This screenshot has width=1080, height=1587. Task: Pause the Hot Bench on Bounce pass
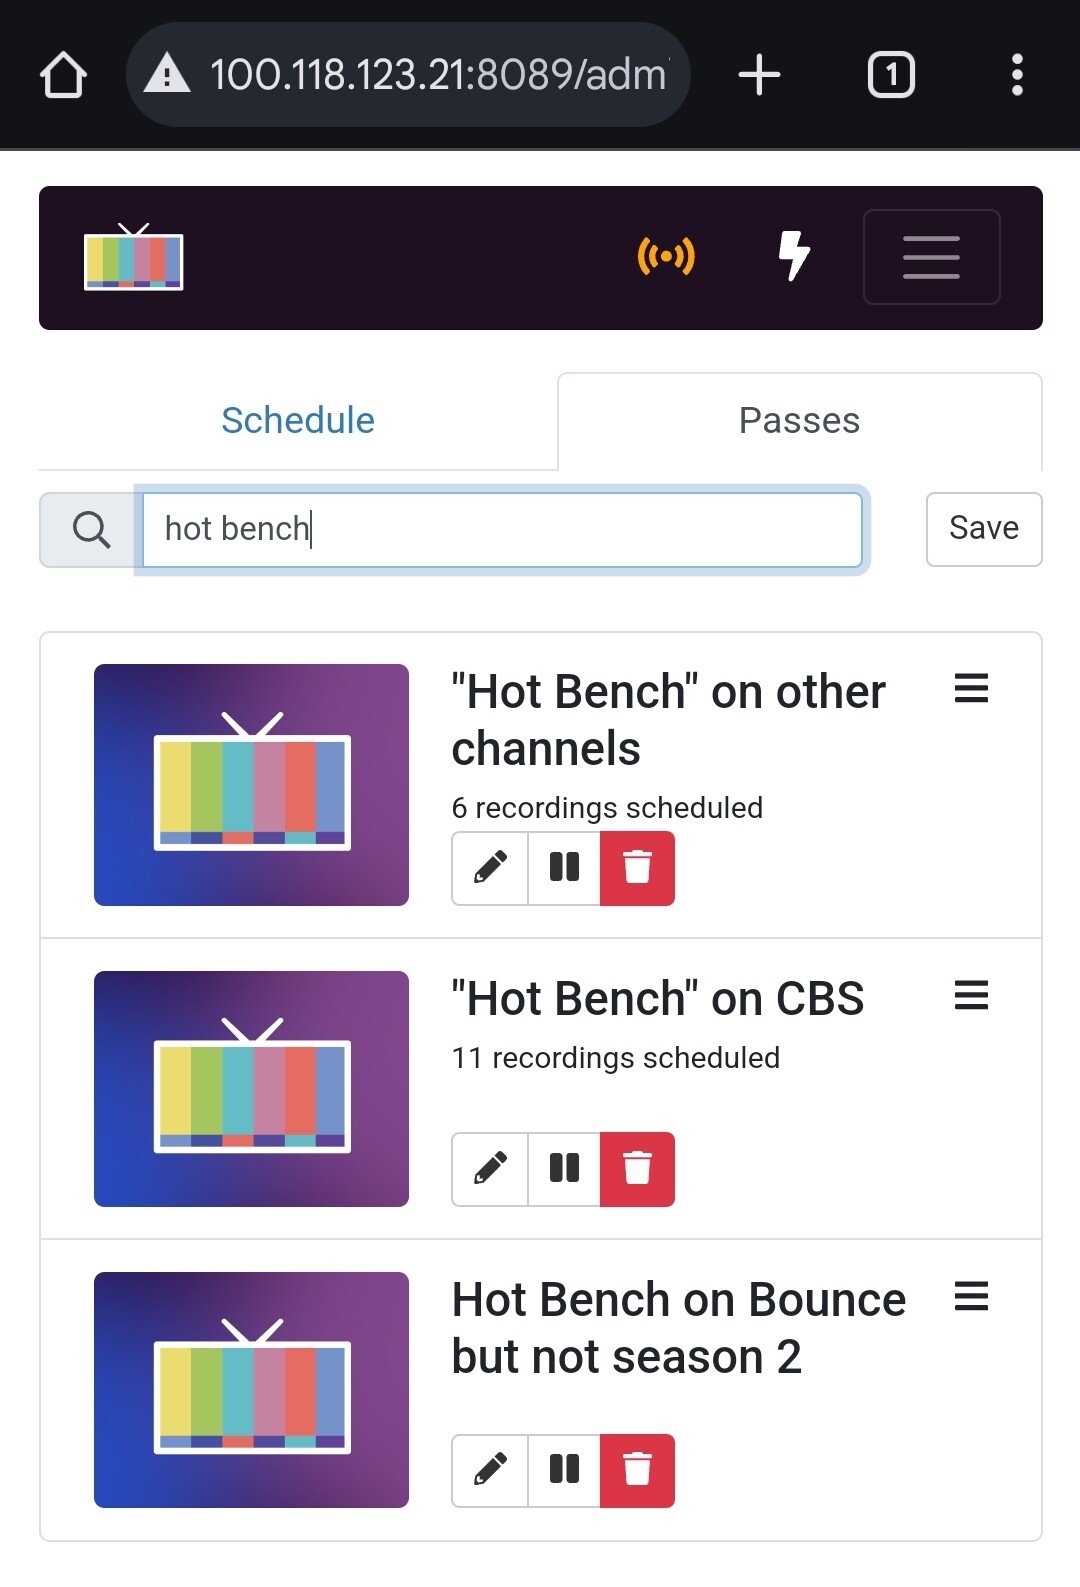564,1469
